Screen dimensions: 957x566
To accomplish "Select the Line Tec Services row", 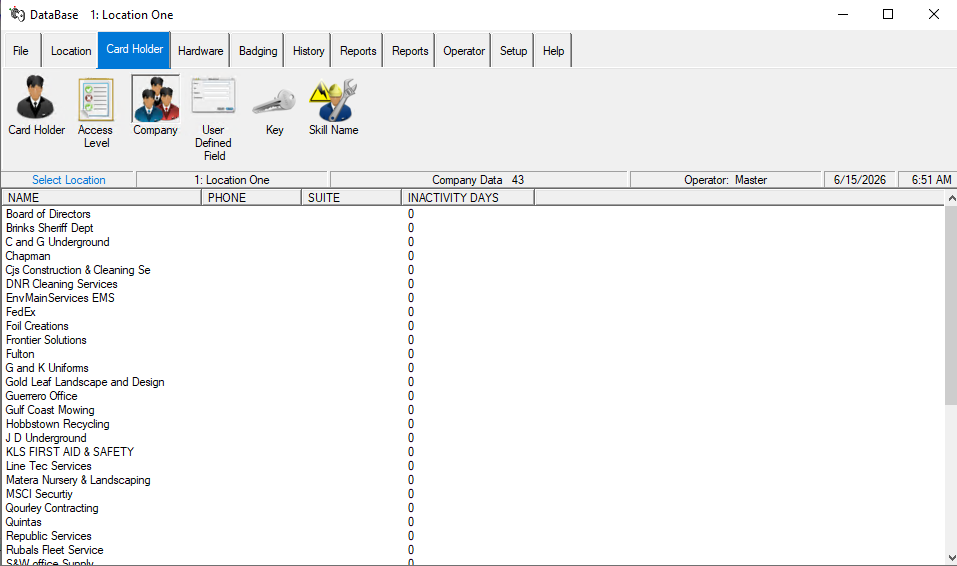I will [473, 466].
